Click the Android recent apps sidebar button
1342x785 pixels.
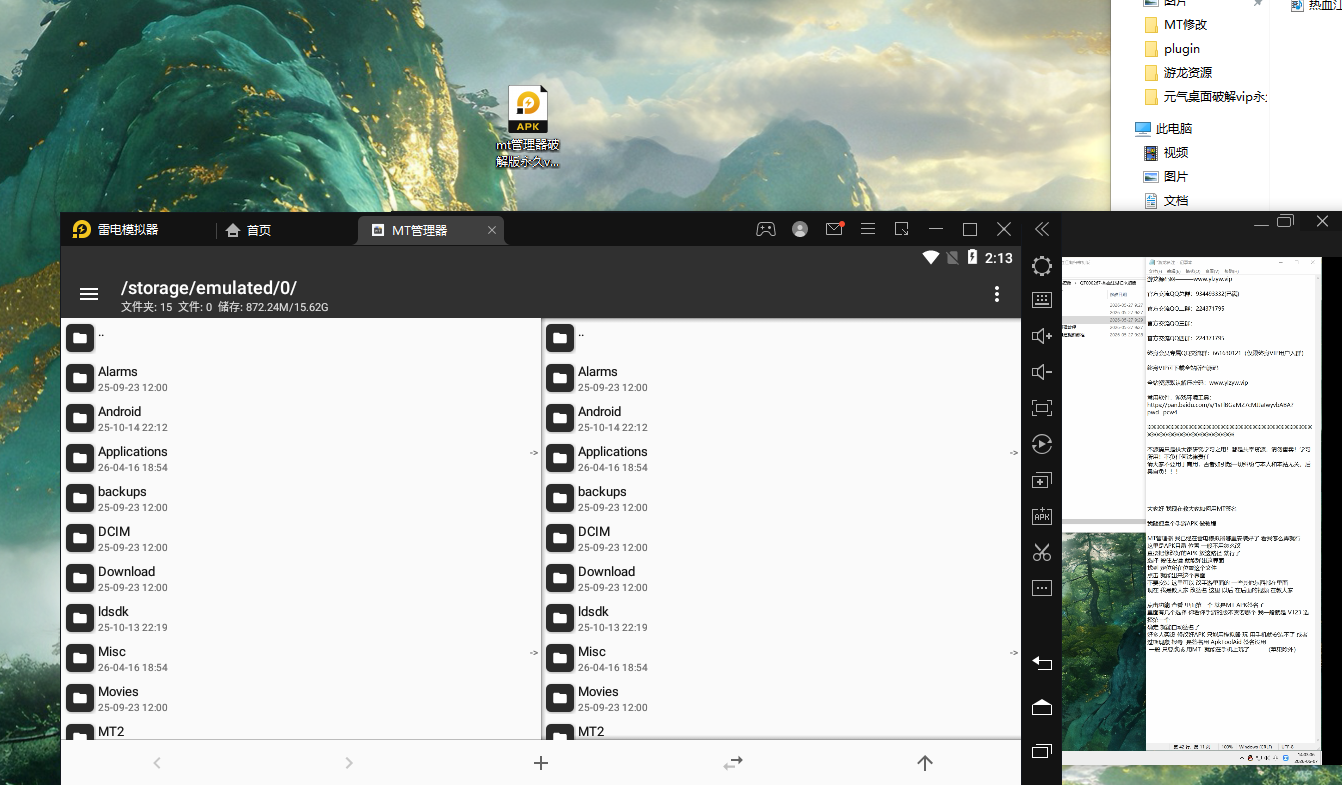[1042, 750]
